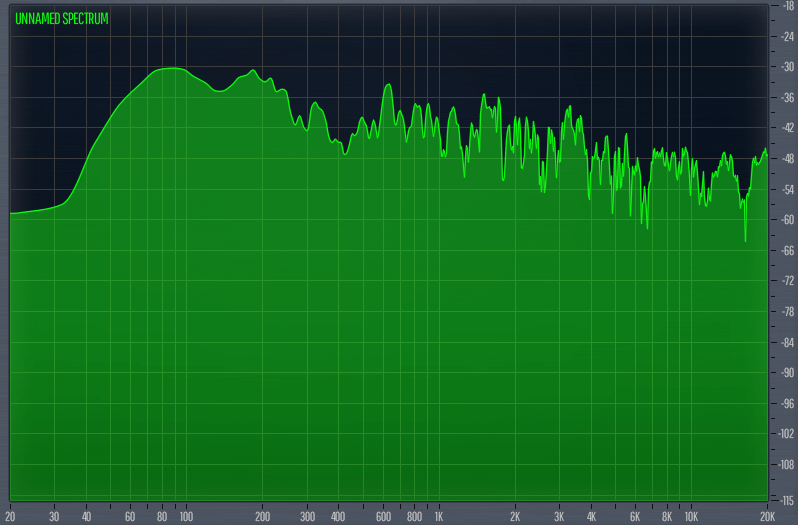
Task: Click the '-30' dB scale label
Action: [787, 67]
